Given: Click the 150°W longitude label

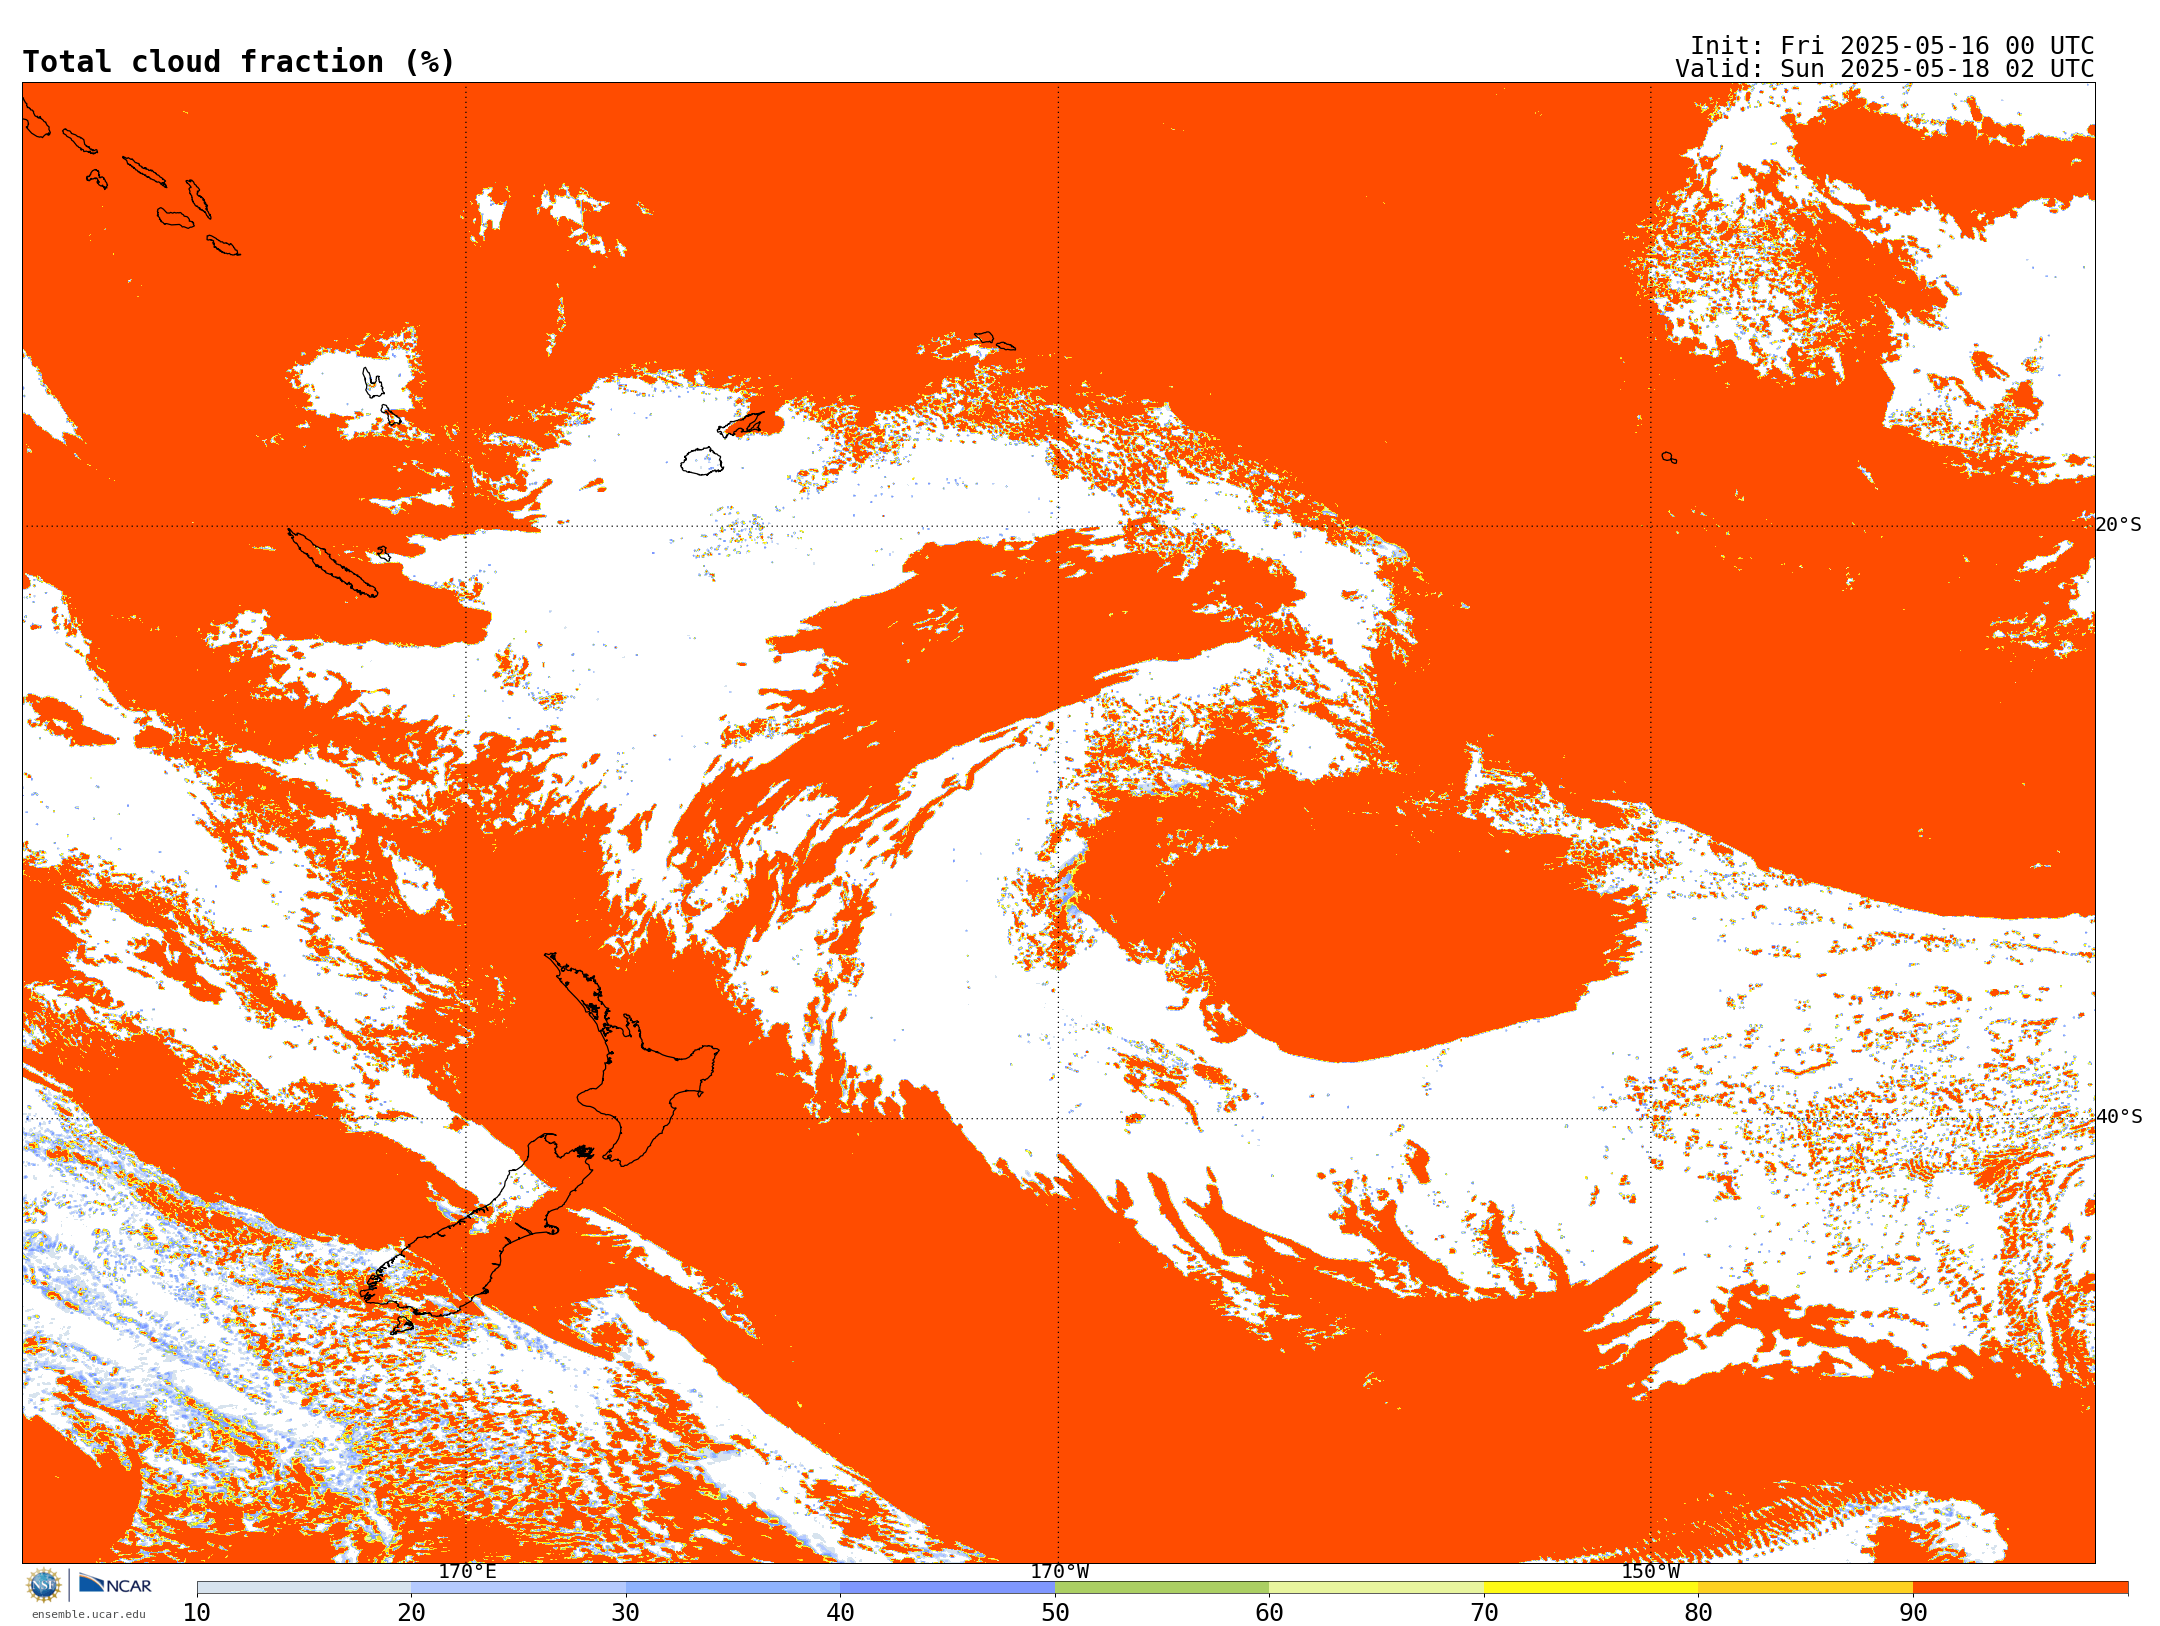Looking at the screenshot, I should 1650,1571.
